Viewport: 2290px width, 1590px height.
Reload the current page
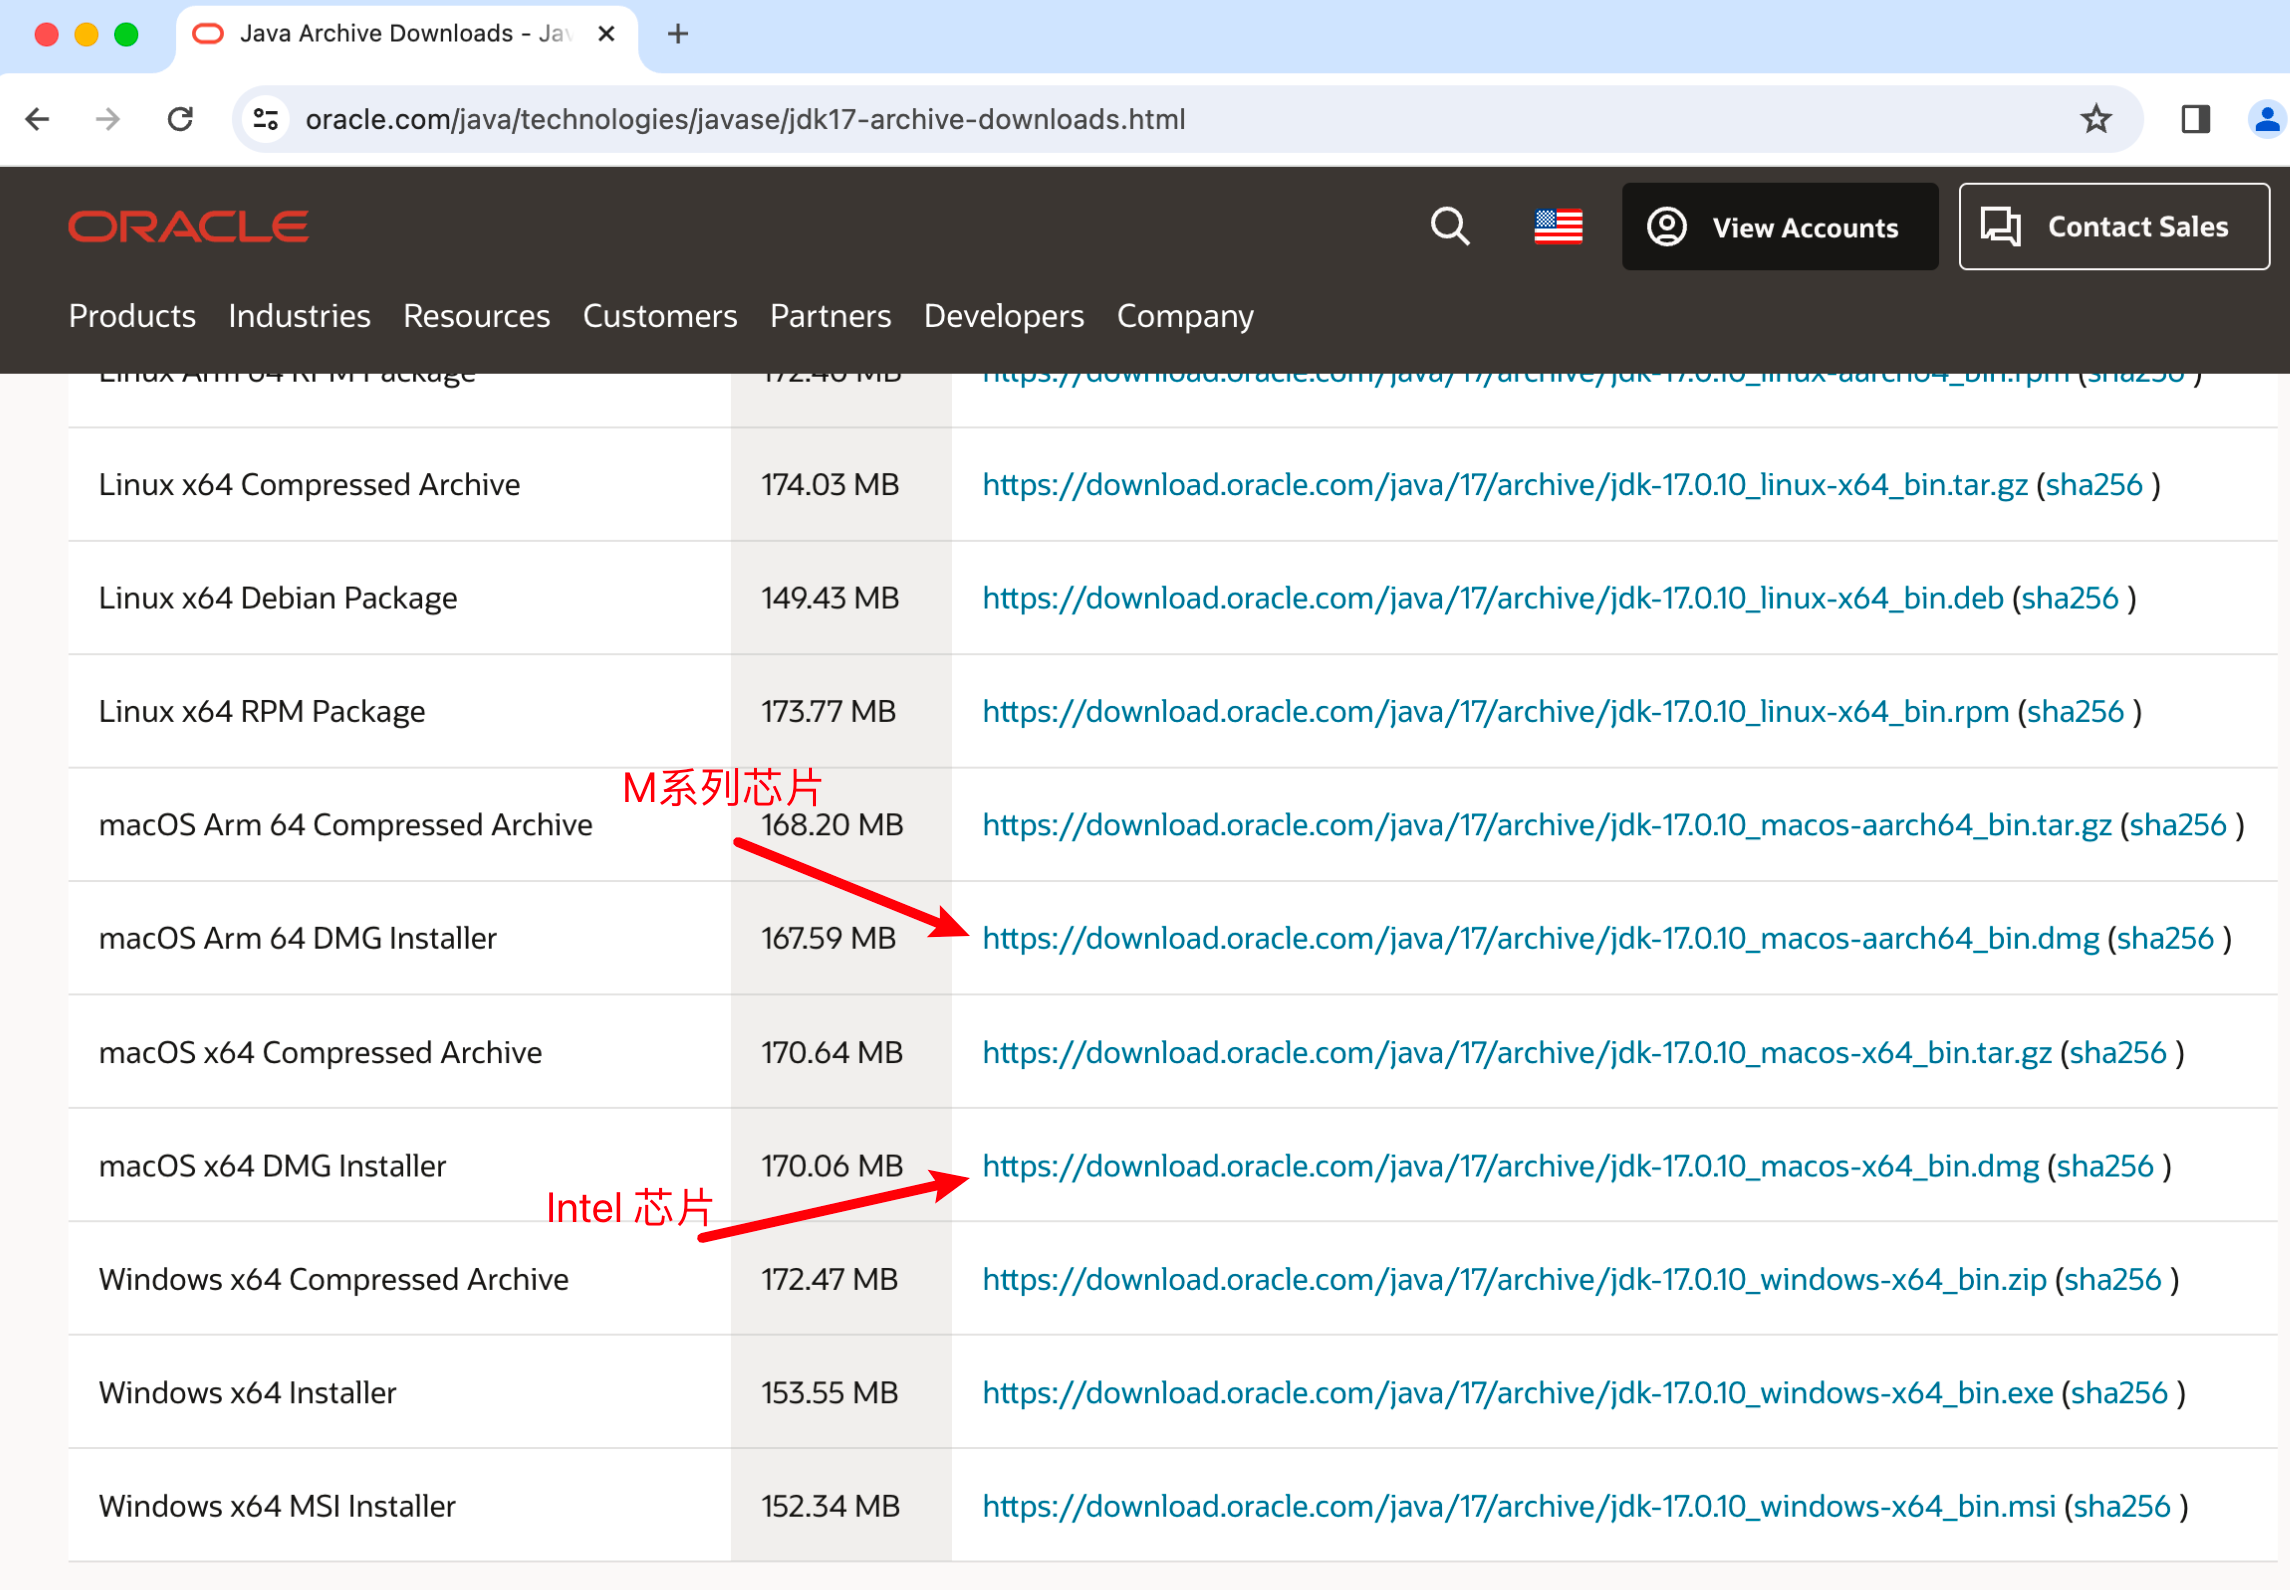pos(180,119)
